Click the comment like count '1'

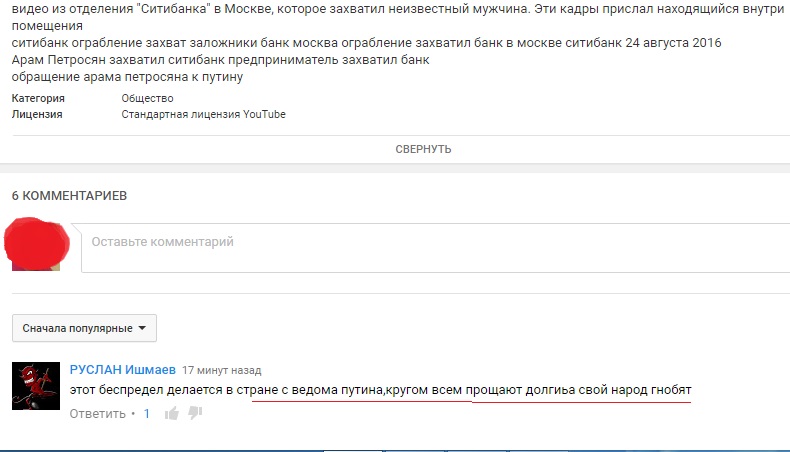(147, 414)
